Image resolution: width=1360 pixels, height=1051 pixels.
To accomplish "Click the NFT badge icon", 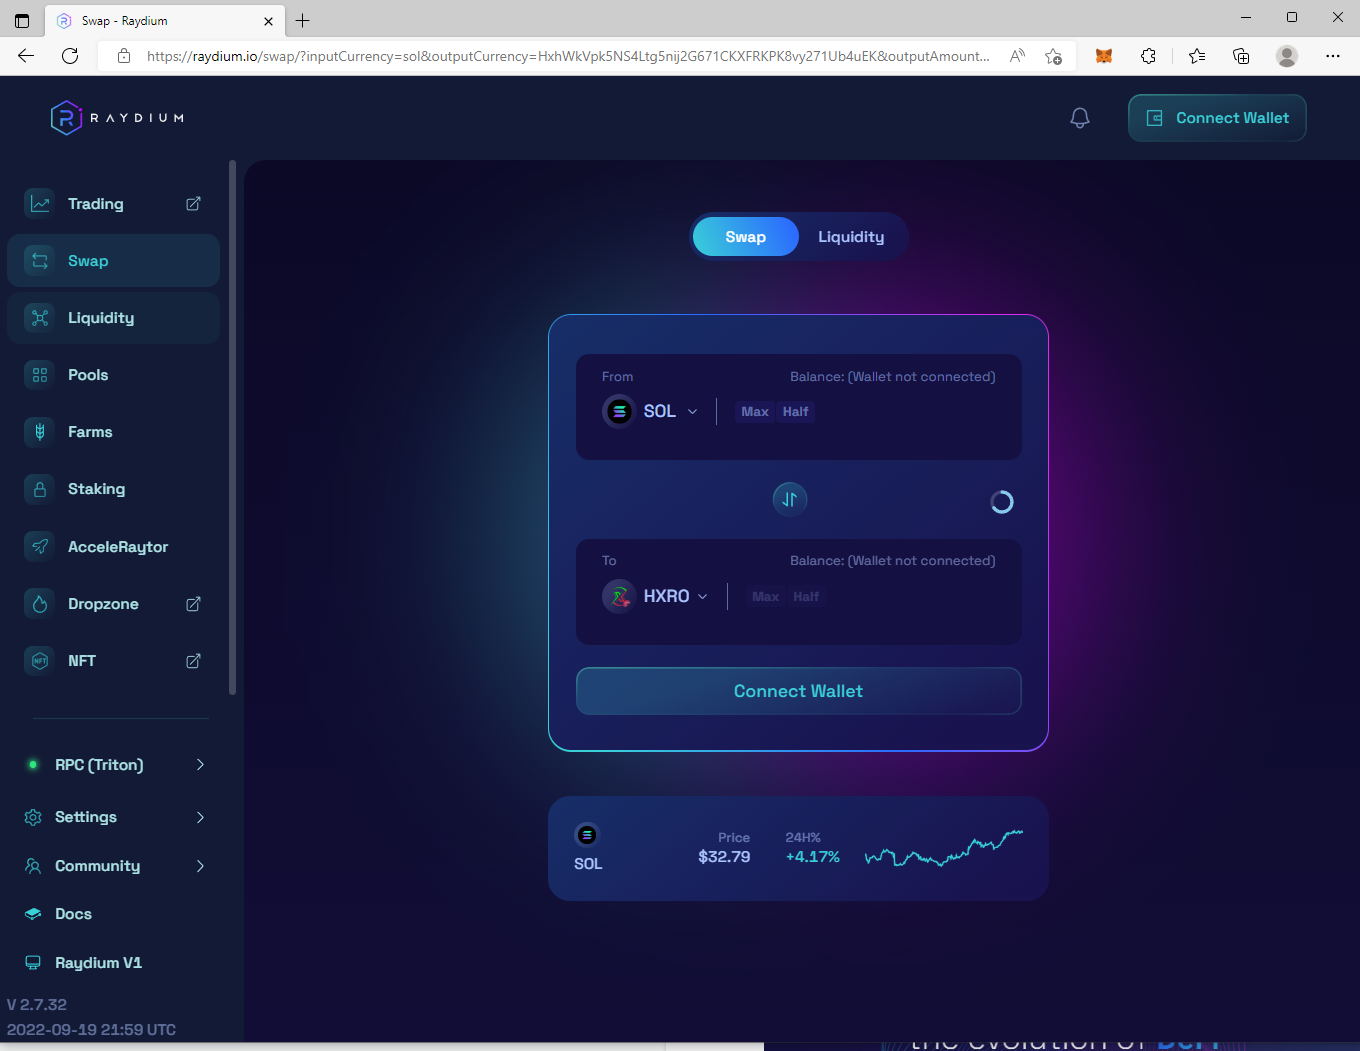I will [40, 661].
